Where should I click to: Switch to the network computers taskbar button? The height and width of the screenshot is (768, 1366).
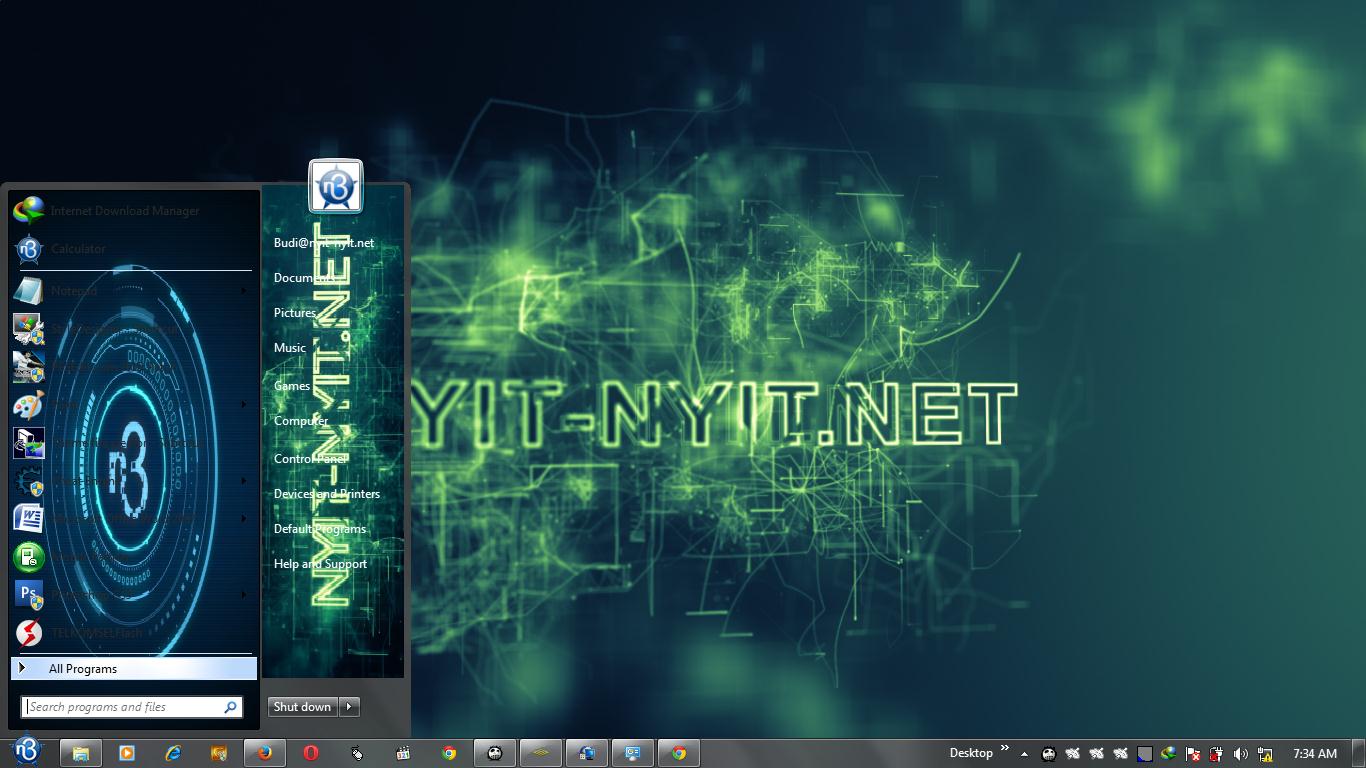(x=587, y=753)
